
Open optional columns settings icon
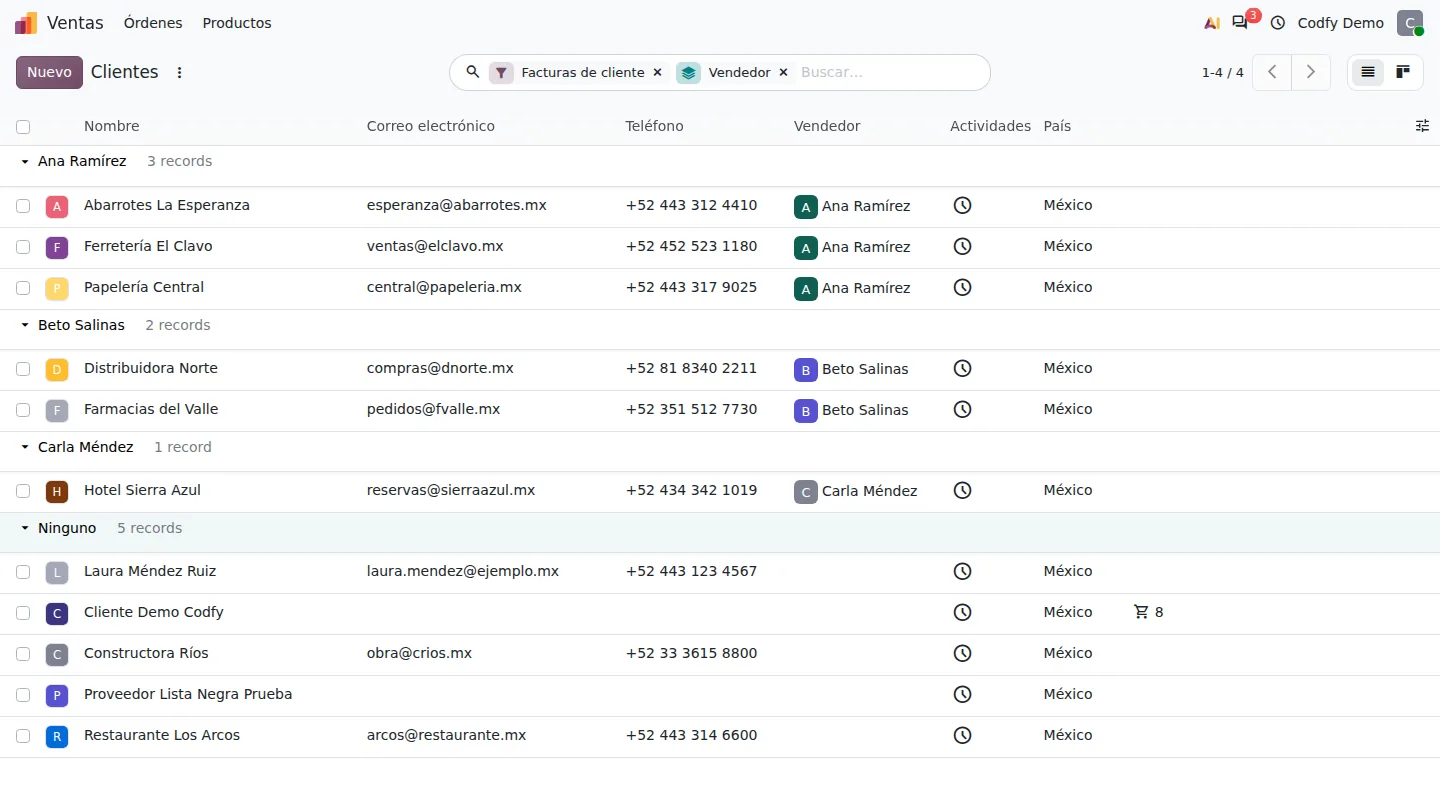coord(1422,126)
